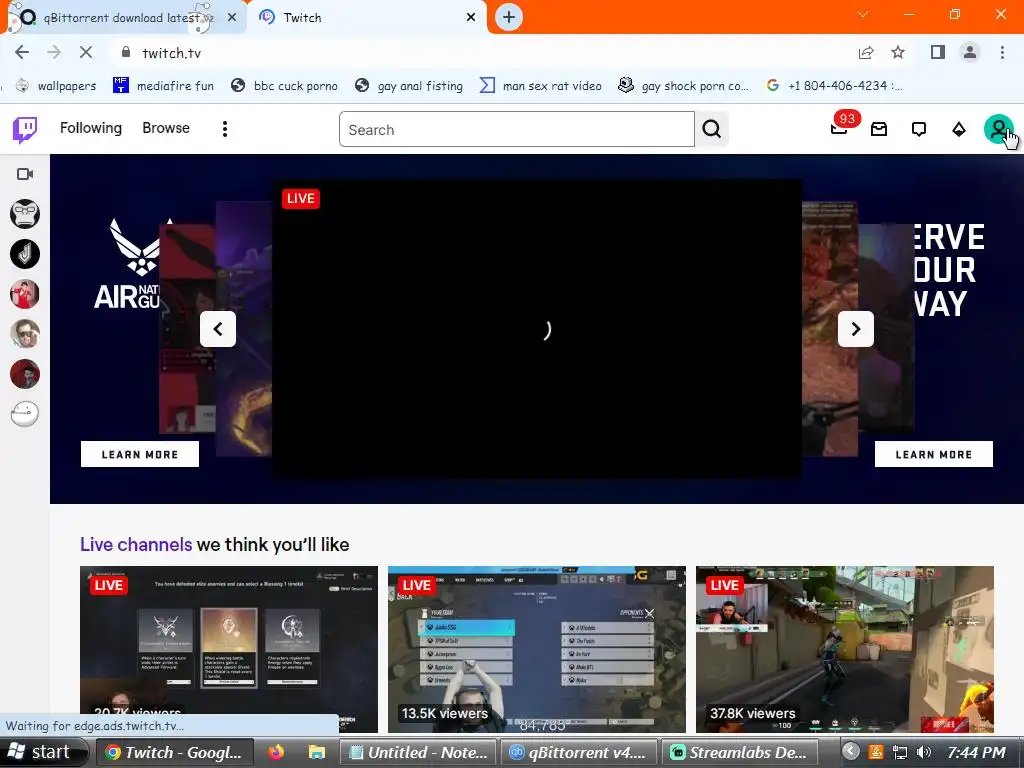
Task: Open sixth followed channel white face avatar
Action: tap(25, 413)
